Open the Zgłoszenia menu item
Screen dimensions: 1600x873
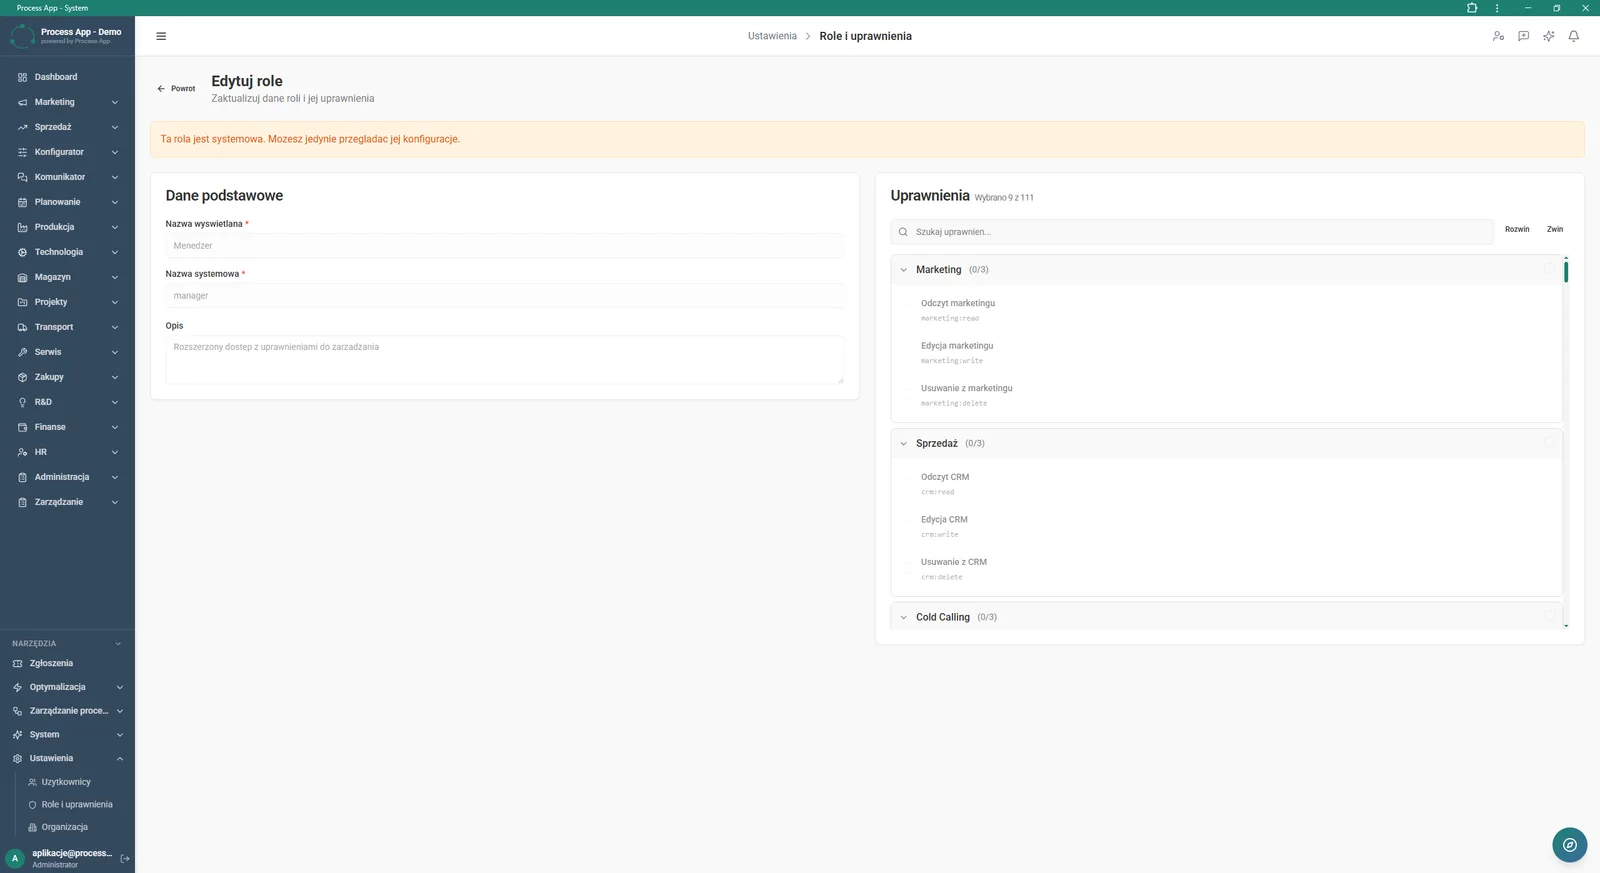51,663
